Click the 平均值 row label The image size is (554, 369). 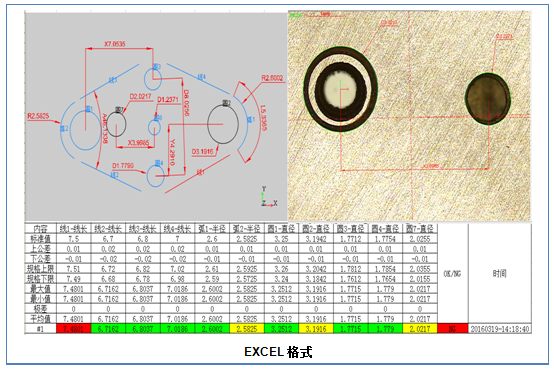pyautogui.click(x=41, y=319)
